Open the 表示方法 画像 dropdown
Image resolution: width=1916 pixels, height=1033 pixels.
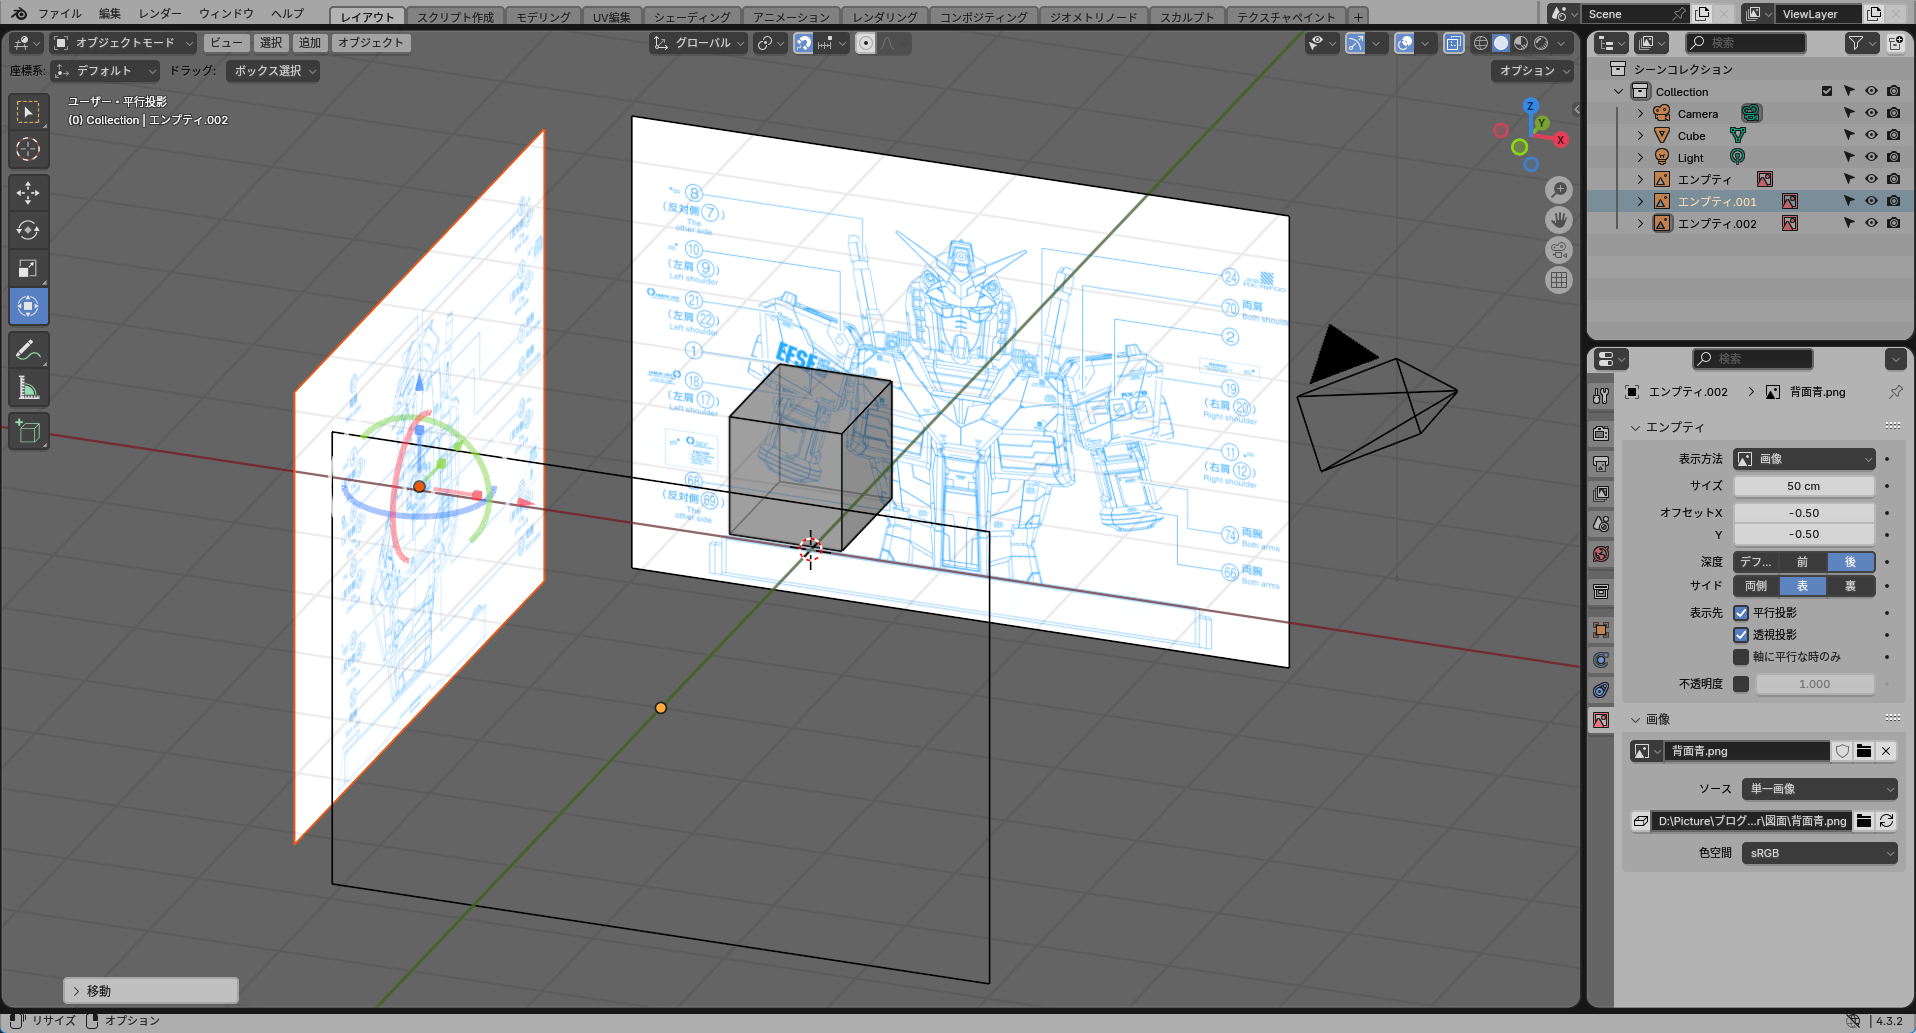(1804, 459)
